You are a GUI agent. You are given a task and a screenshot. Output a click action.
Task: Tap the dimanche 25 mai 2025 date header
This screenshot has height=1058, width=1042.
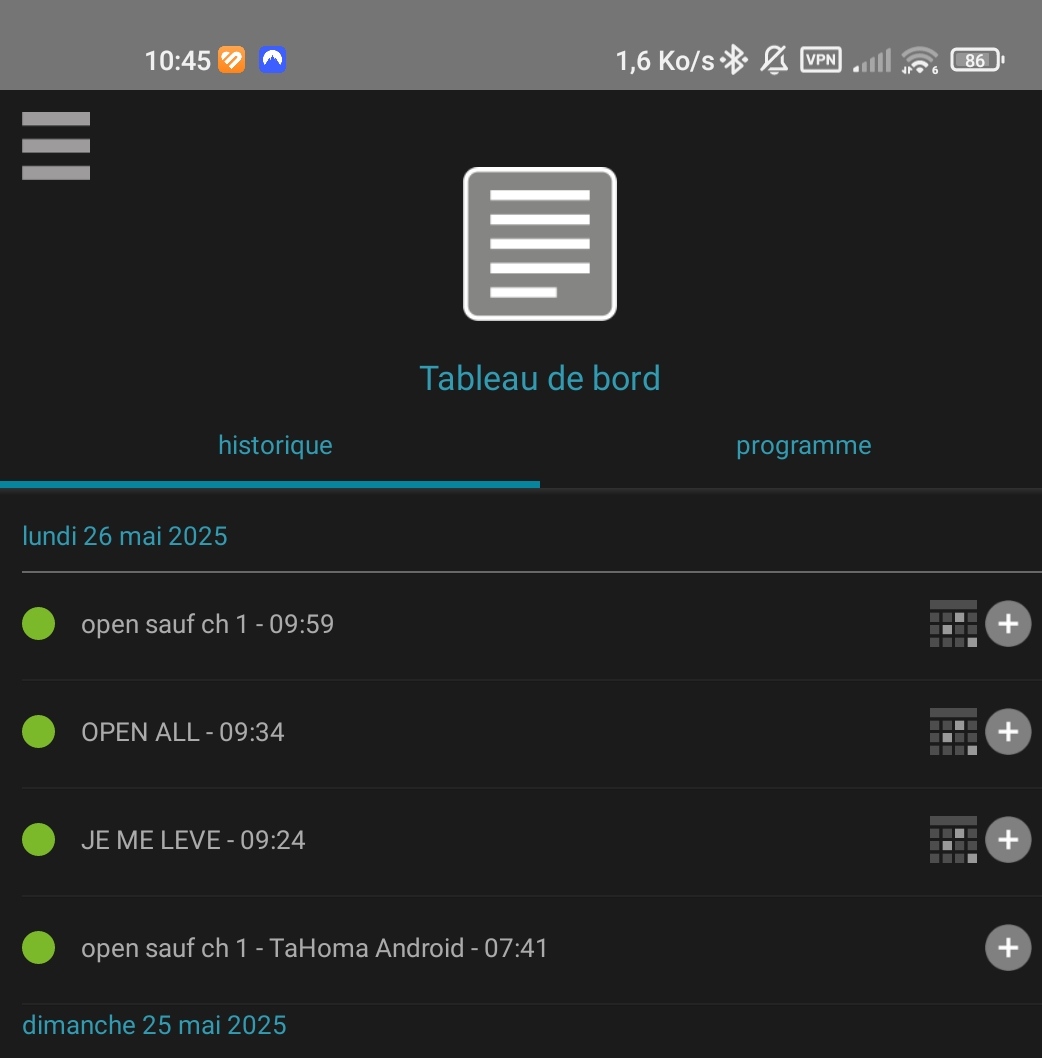[155, 1025]
